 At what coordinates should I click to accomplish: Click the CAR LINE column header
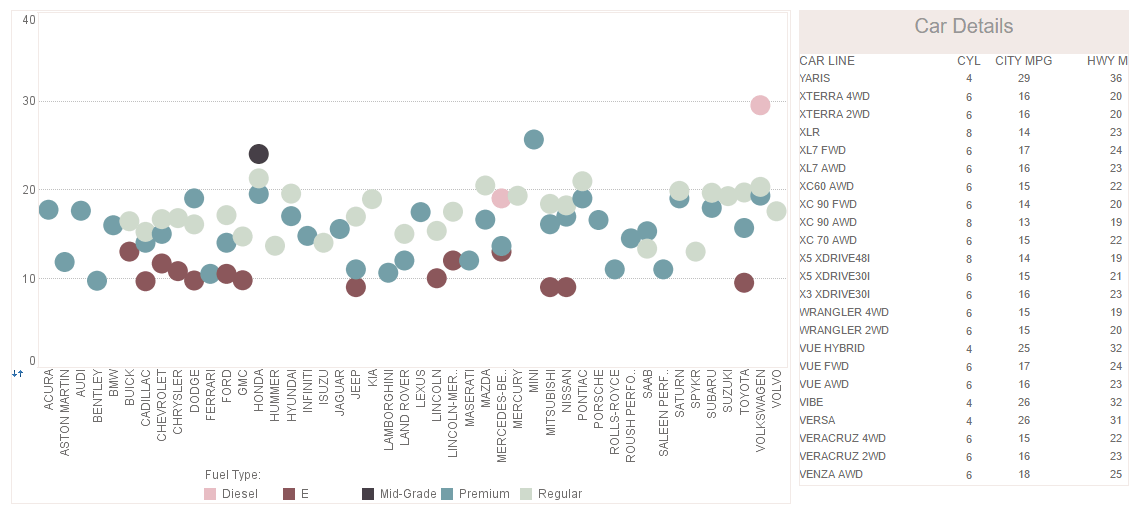(827, 61)
